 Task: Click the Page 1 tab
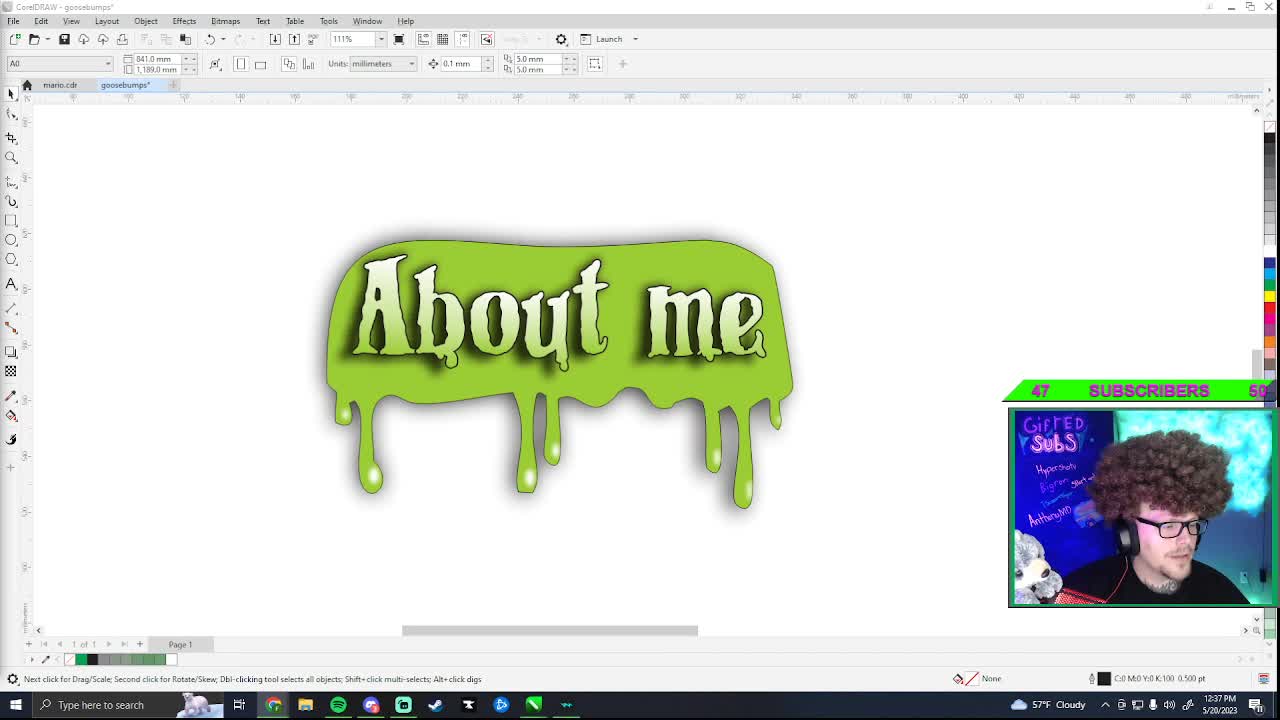[x=180, y=644]
